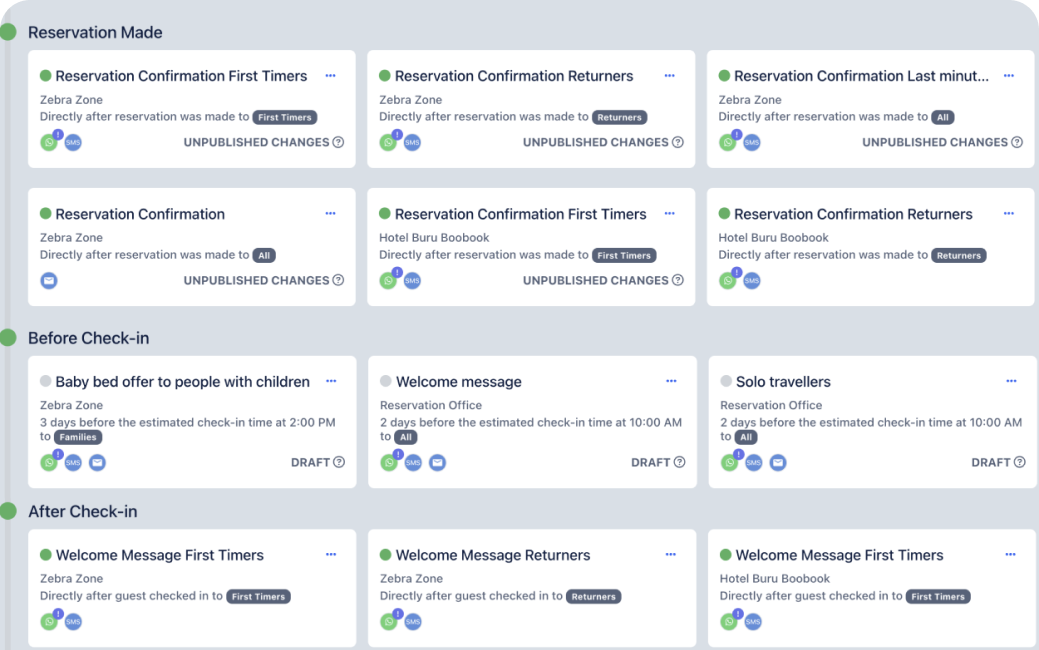Open more options for Welcome message draft card
This screenshot has height=650, width=1039.
(671, 381)
